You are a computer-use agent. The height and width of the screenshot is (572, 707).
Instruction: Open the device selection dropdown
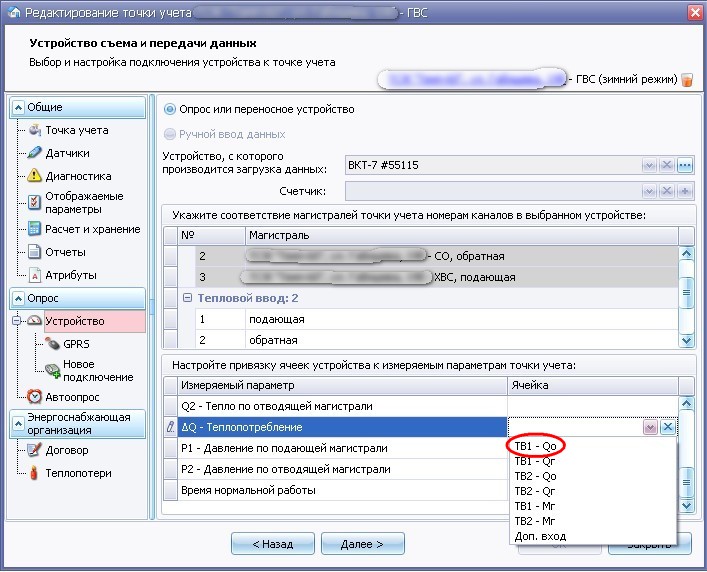coord(649,165)
